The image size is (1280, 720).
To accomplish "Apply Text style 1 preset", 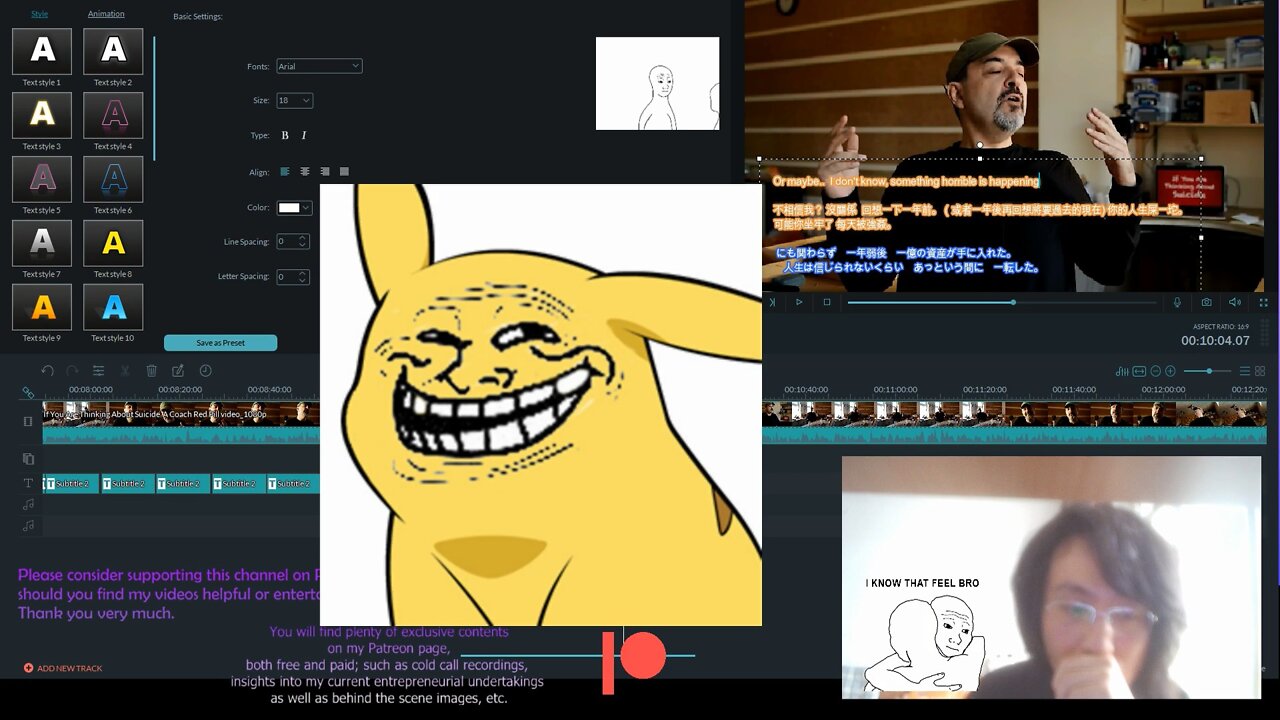I will [x=42, y=51].
